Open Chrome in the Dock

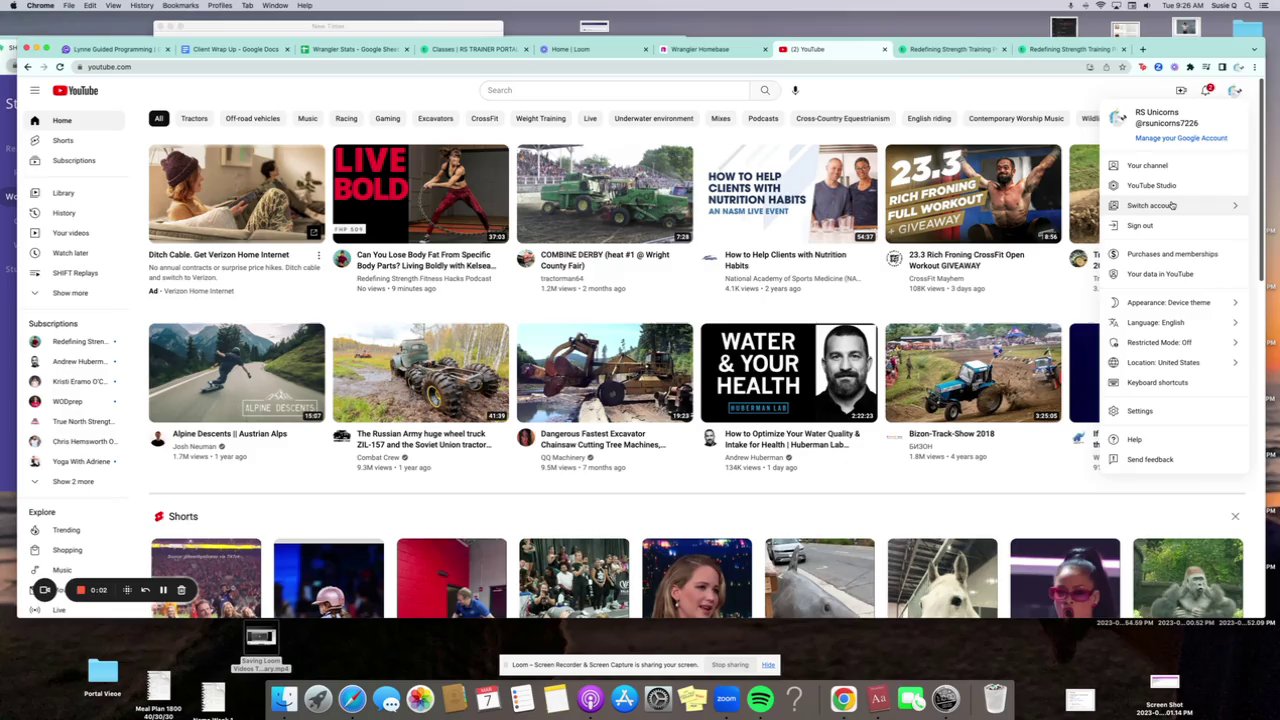coord(844,699)
